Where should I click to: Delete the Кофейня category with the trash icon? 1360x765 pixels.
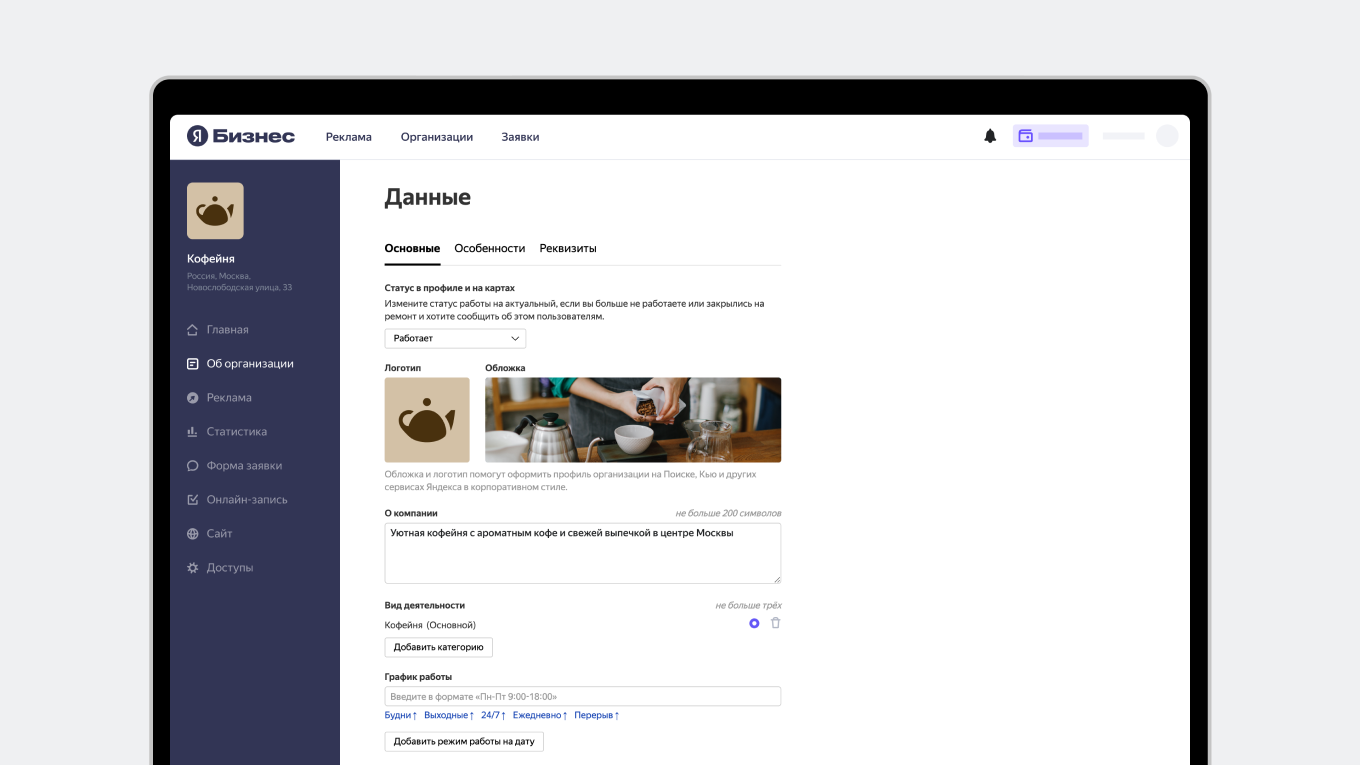click(x=775, y=622)
